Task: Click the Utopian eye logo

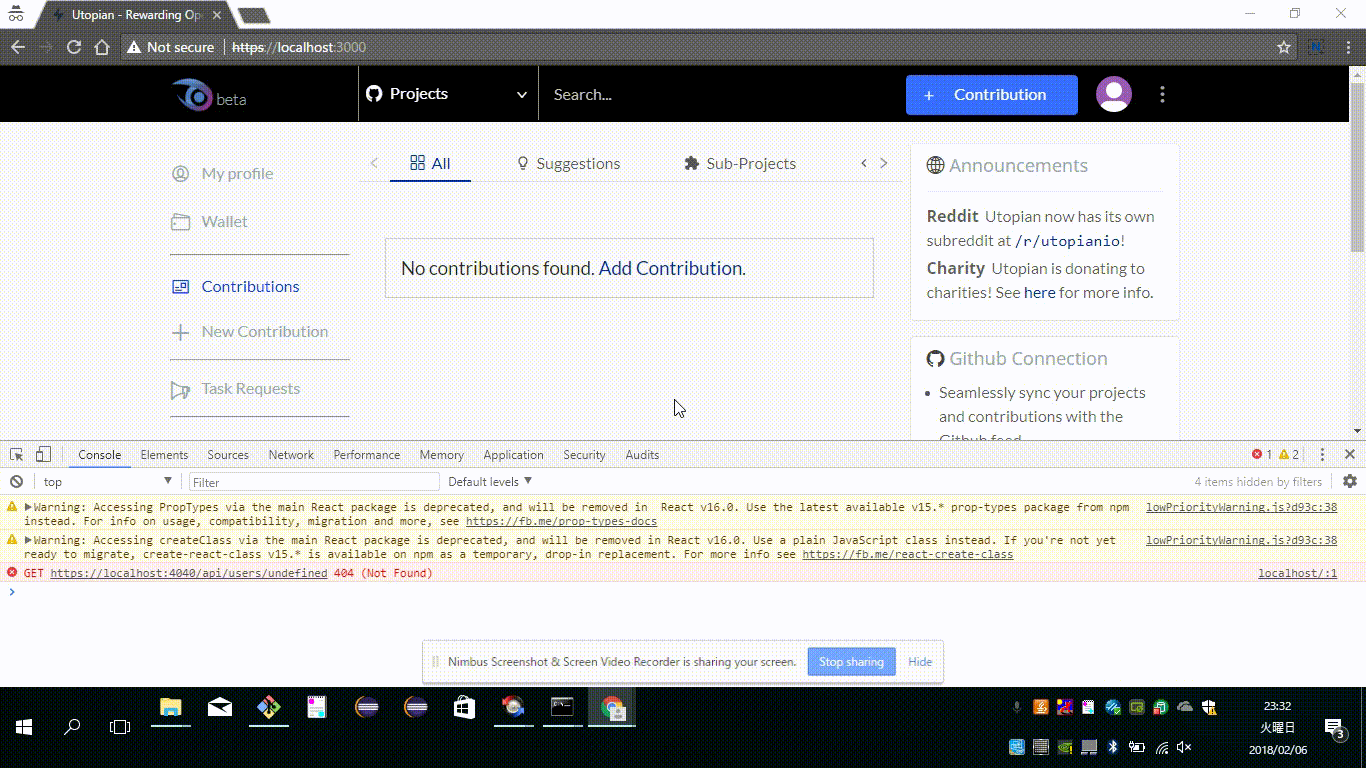Action: (x=191, y=95)
